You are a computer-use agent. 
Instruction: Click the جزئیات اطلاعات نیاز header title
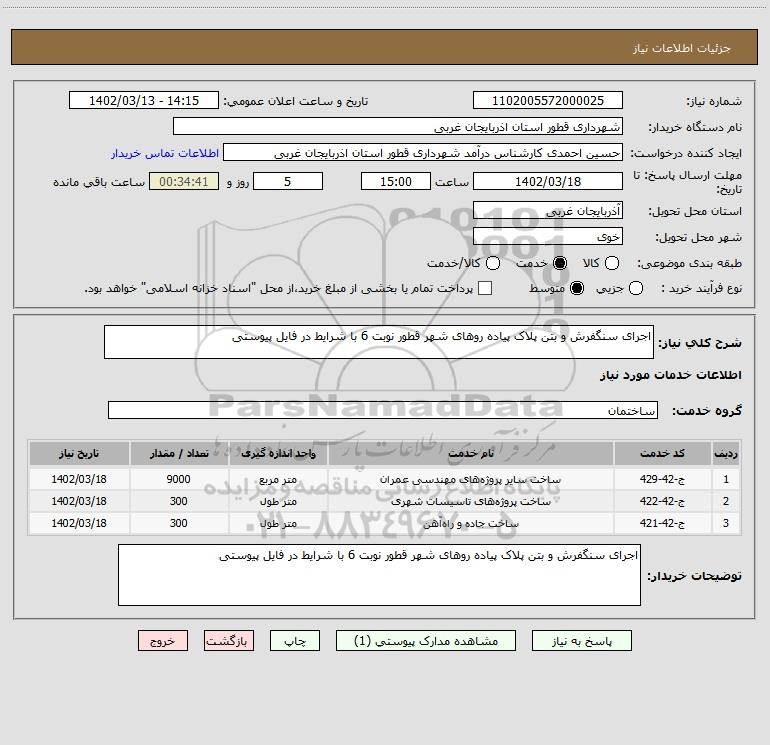[x=682, y=48]
